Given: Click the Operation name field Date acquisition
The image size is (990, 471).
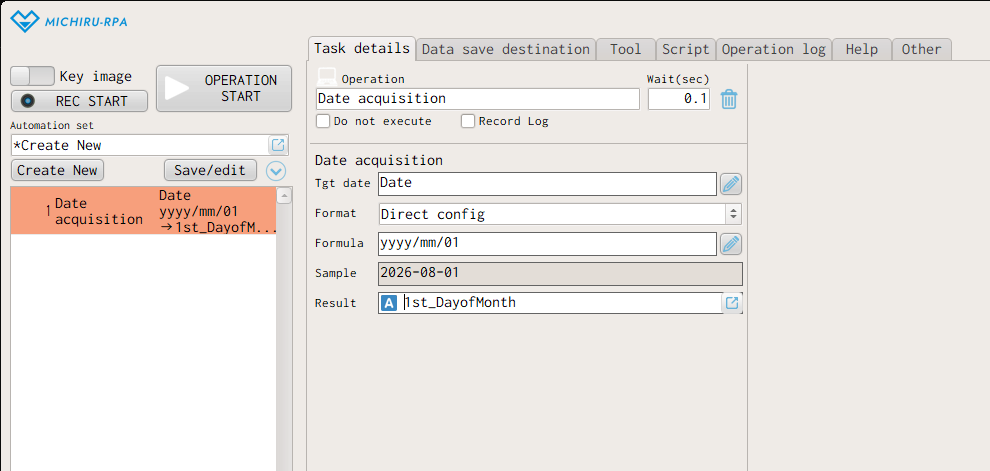Looking at the screenshot, I should pos(477,99).
